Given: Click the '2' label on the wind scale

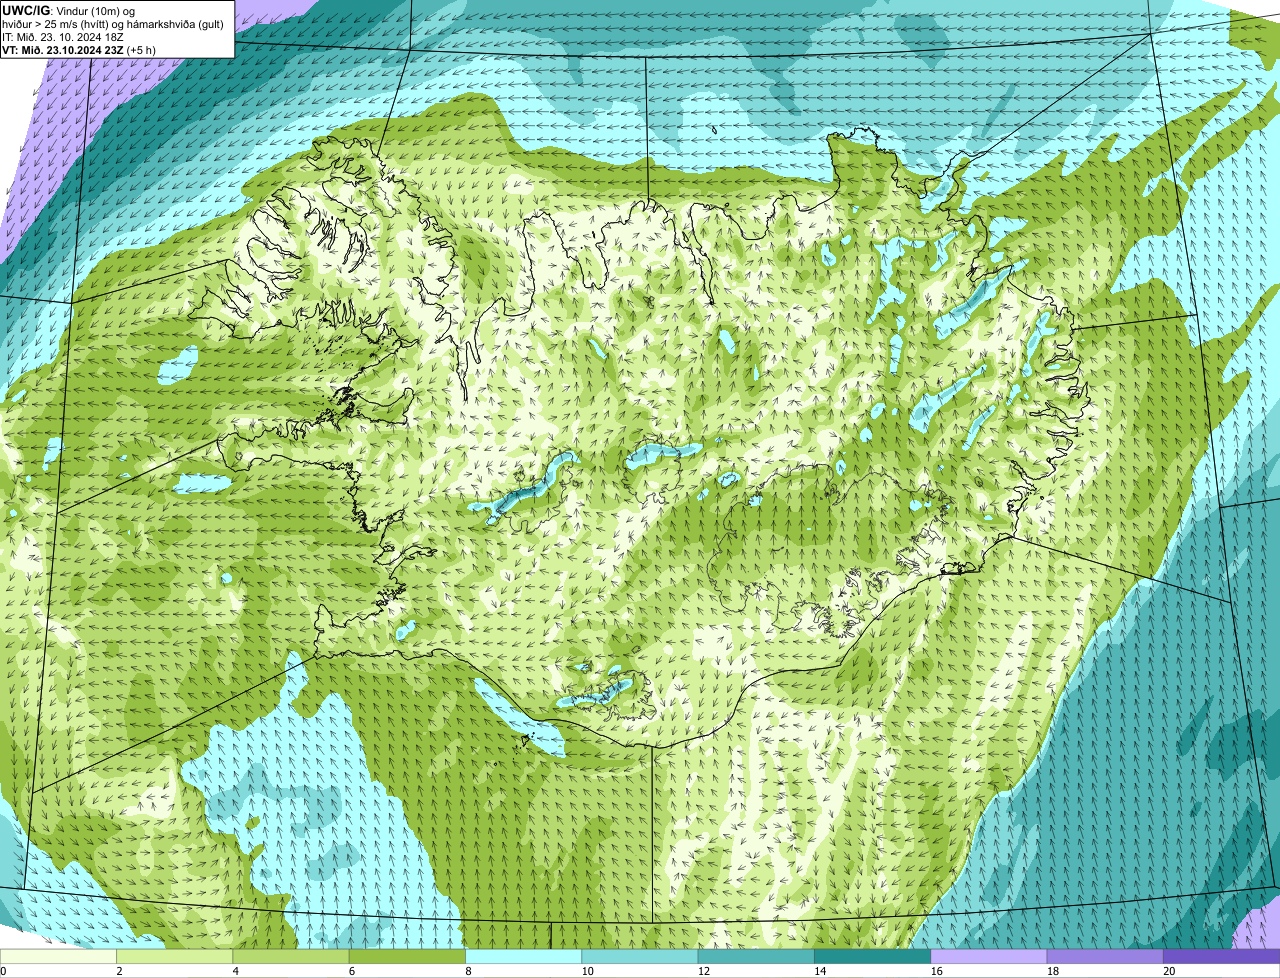Looking at the screenshot, I should [119, 971].
